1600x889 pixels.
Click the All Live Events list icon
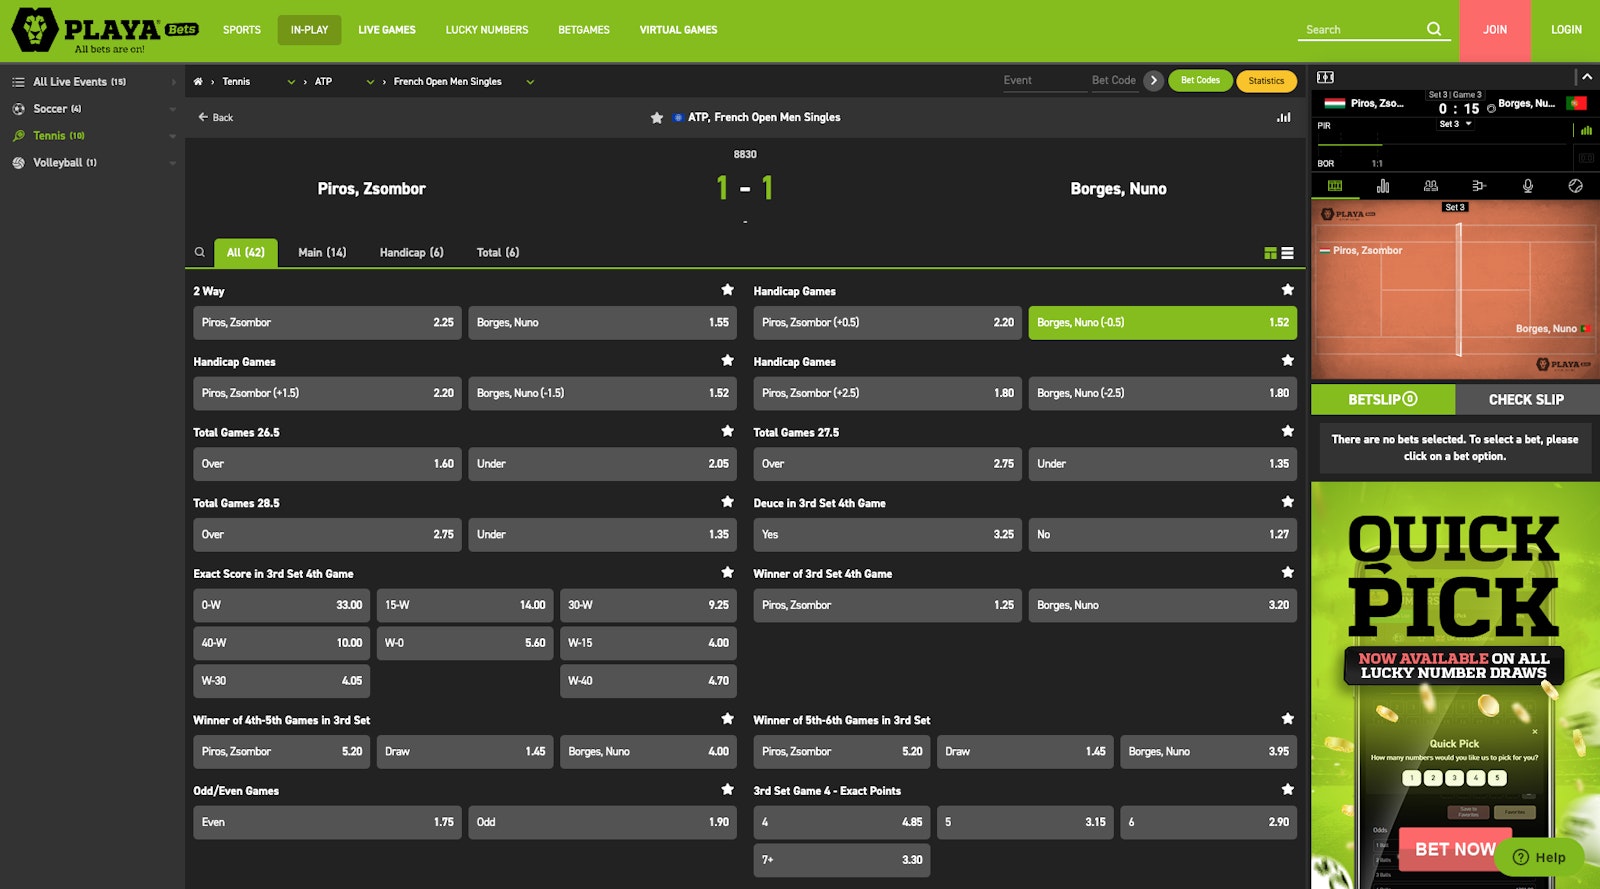(18, 82)
